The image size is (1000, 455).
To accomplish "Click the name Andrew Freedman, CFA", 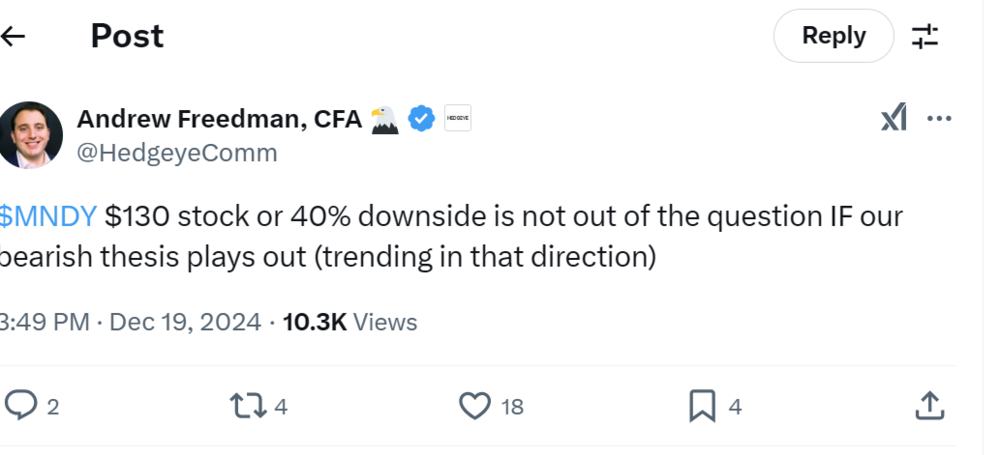I will tap(220, 119).
